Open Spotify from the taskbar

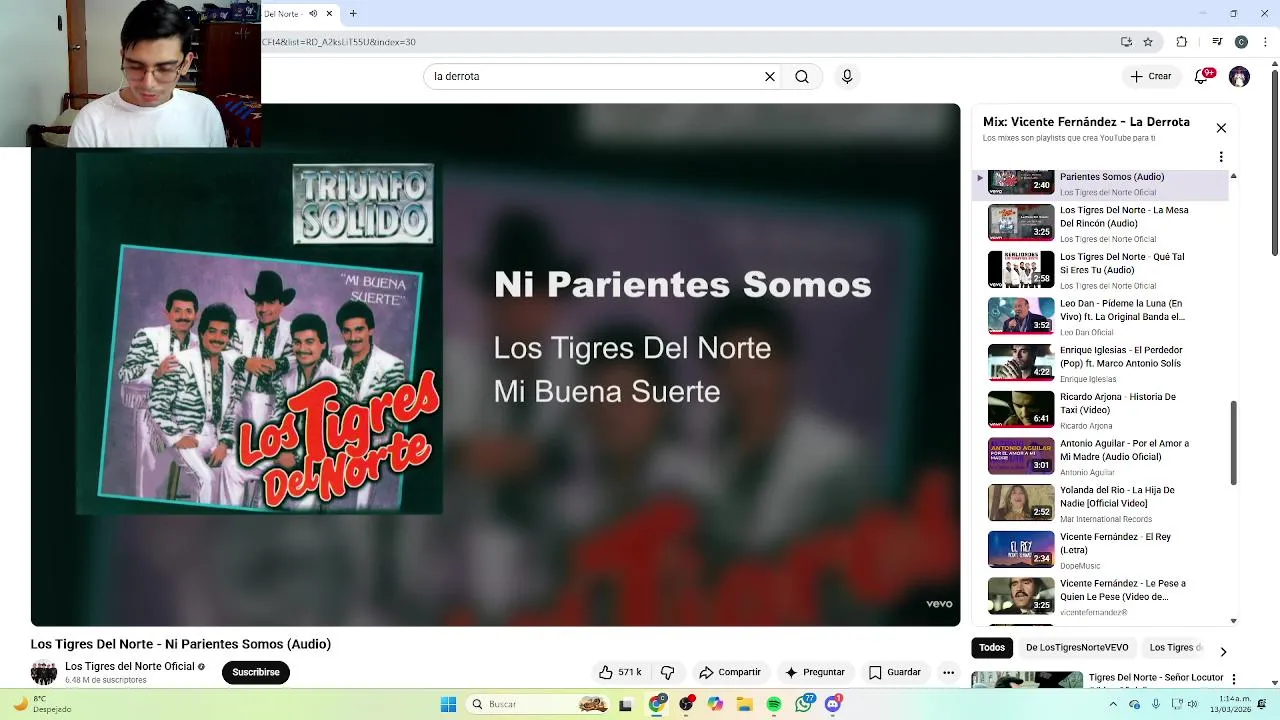(774, 704)
